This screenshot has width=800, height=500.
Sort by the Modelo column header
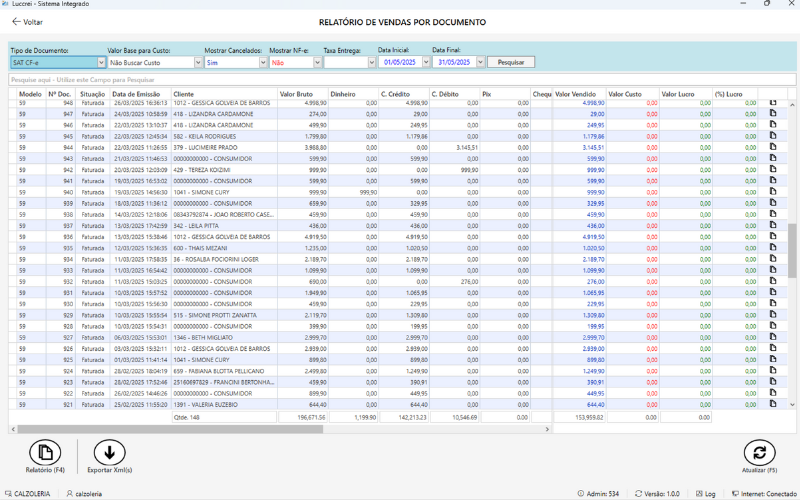coord(30,94)
